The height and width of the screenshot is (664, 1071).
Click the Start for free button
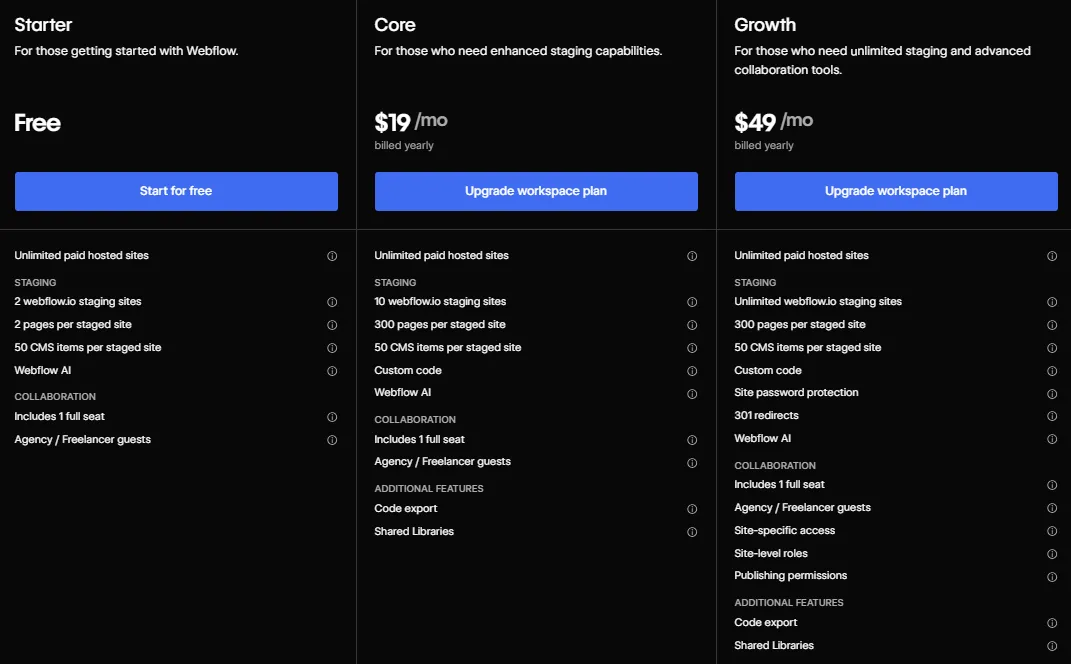(176, 191)
